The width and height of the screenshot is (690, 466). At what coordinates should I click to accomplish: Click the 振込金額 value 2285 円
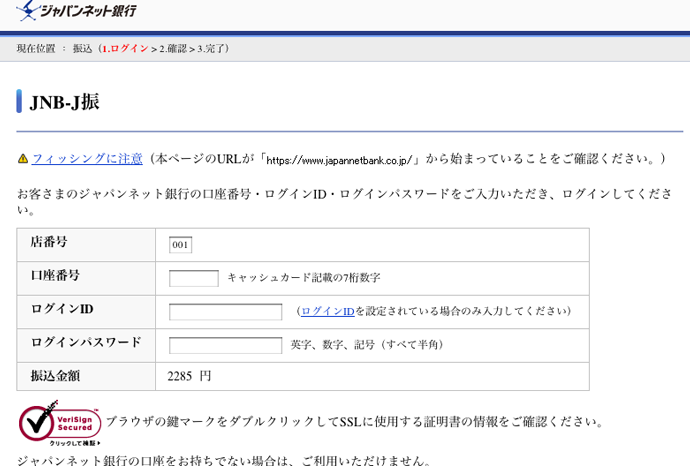click(189, 376)
